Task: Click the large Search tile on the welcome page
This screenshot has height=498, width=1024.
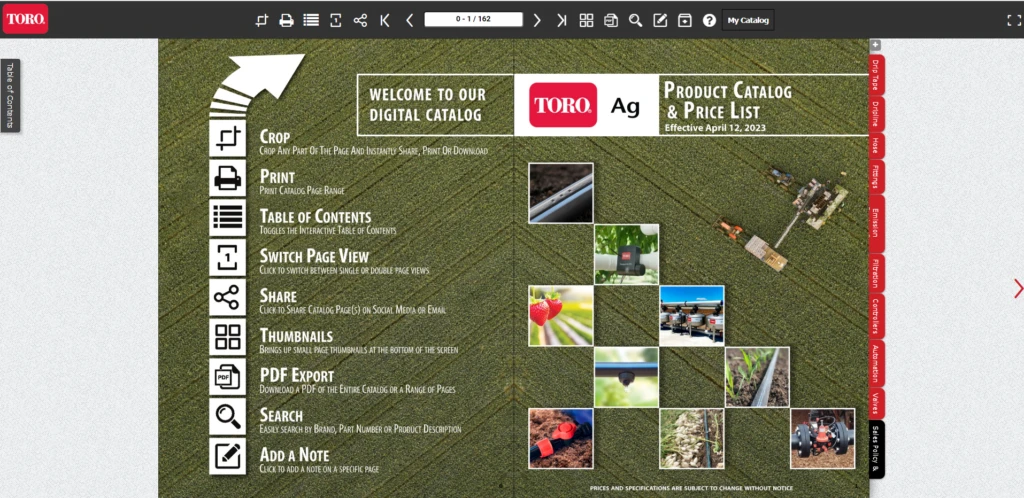Action: click(x=227, y=416)
